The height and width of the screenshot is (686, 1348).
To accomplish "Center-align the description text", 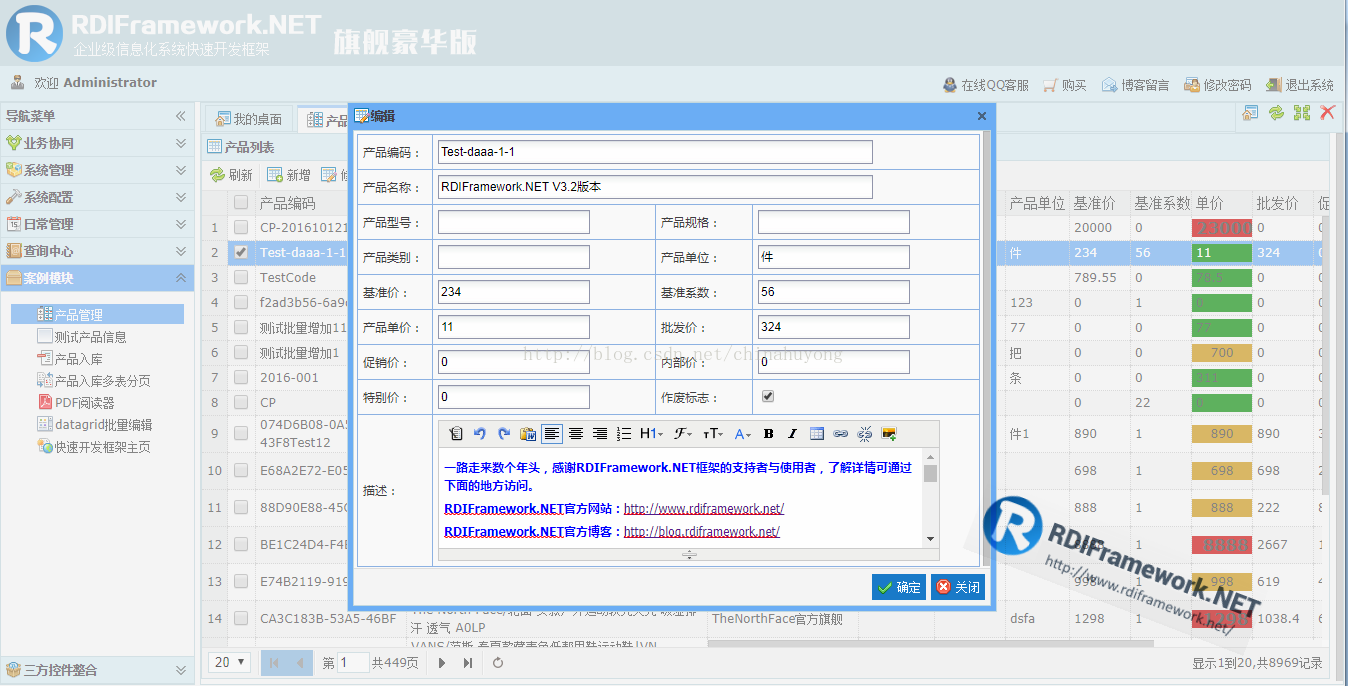I will point(576,433).
